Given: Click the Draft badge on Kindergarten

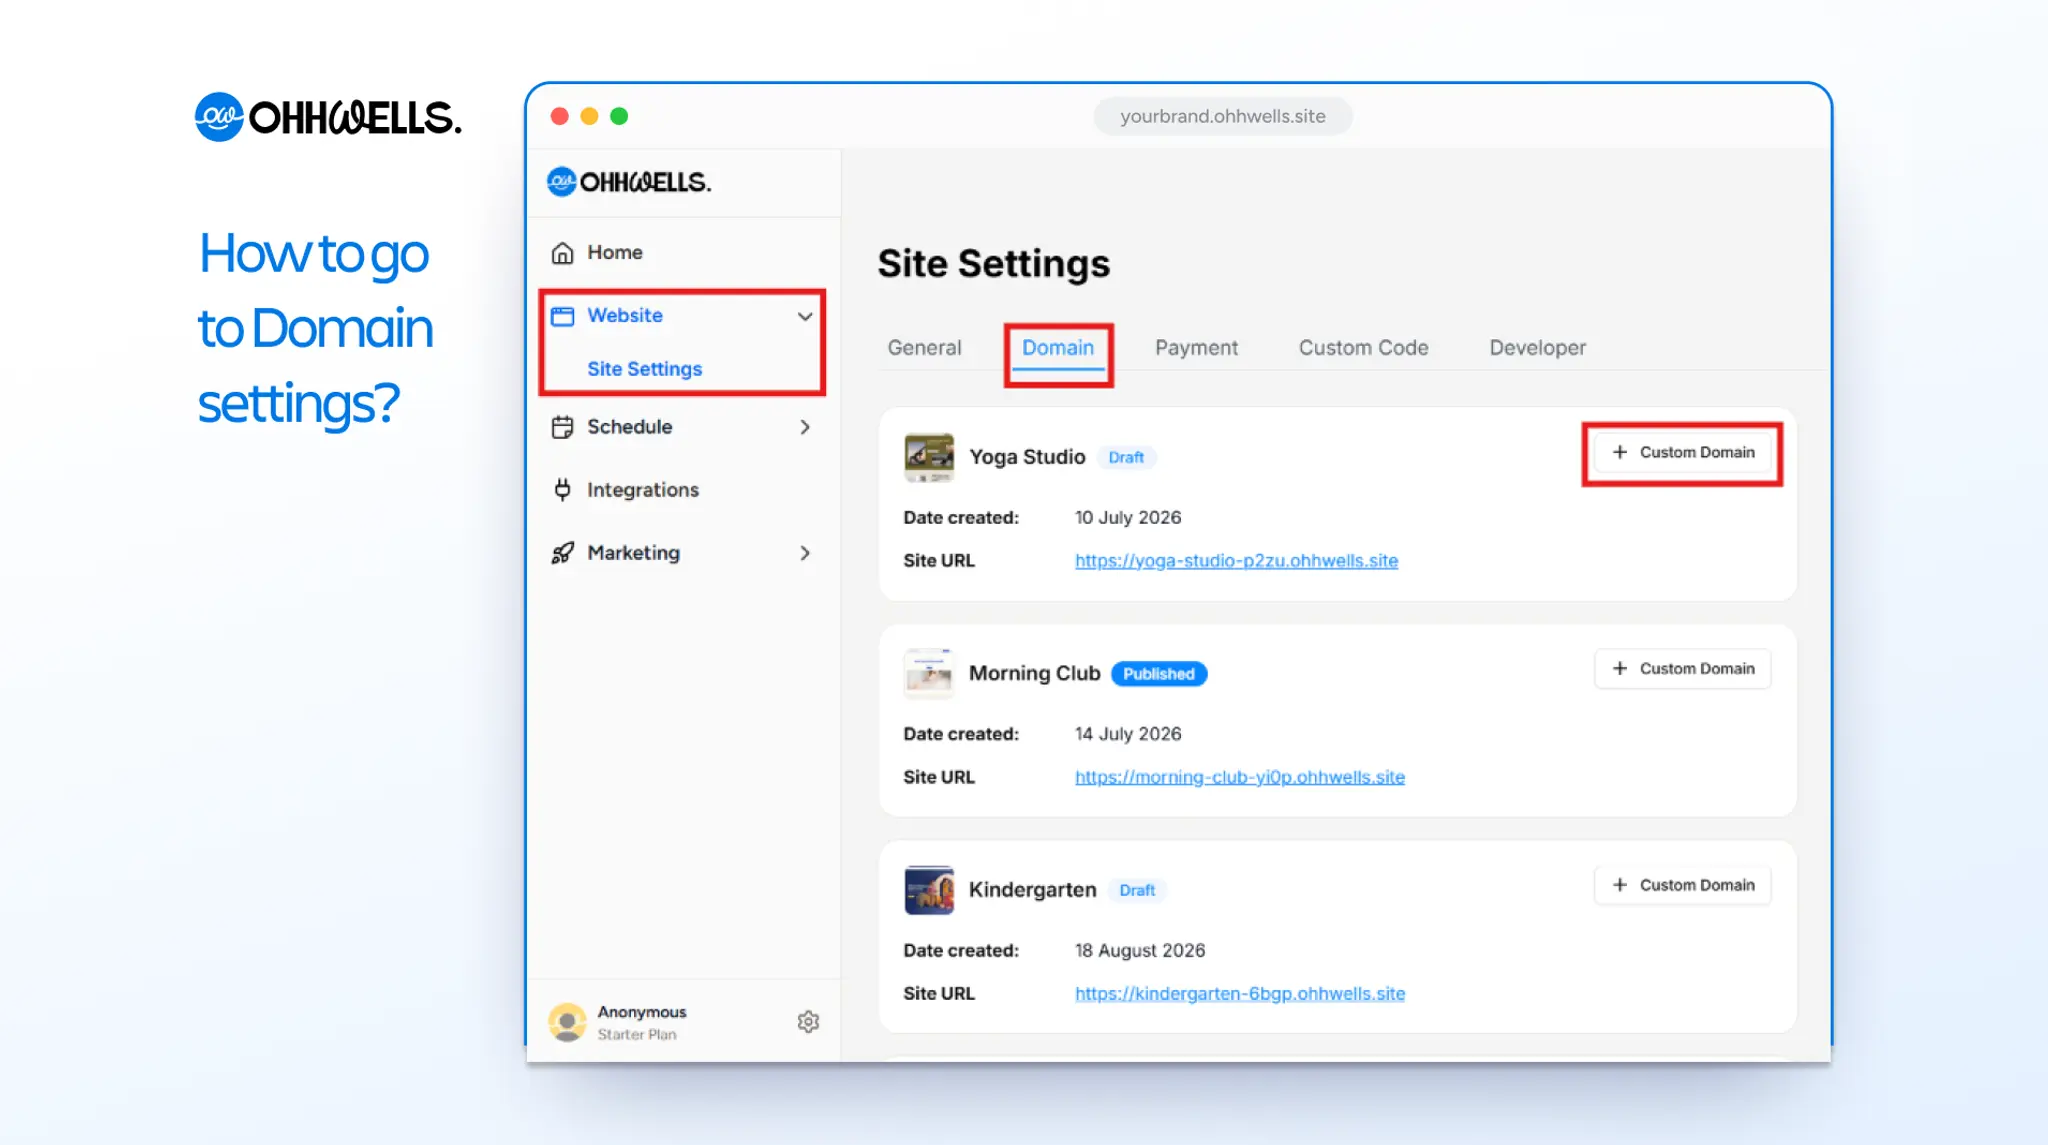Looking at the screenshot, I should (1137, 890).
